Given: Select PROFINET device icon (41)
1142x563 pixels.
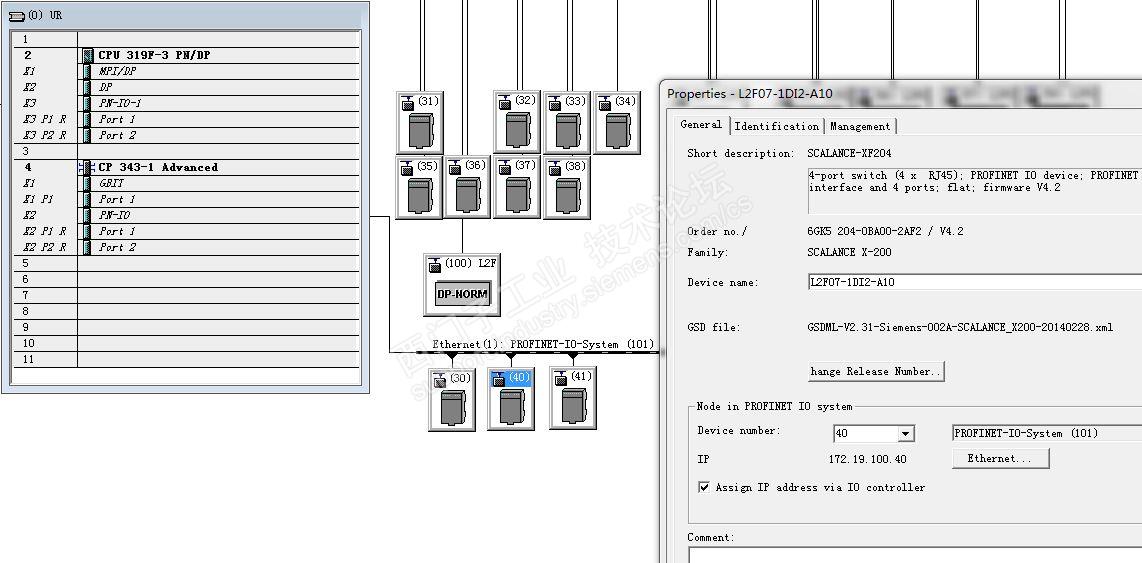Looking at the screenshot, I should [573, 400].
